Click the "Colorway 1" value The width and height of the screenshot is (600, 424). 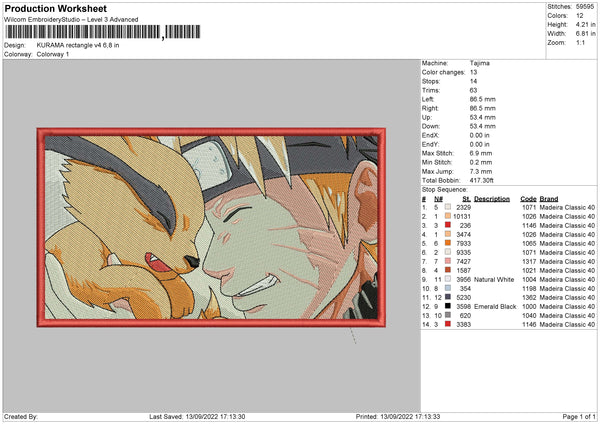(53, 54)
